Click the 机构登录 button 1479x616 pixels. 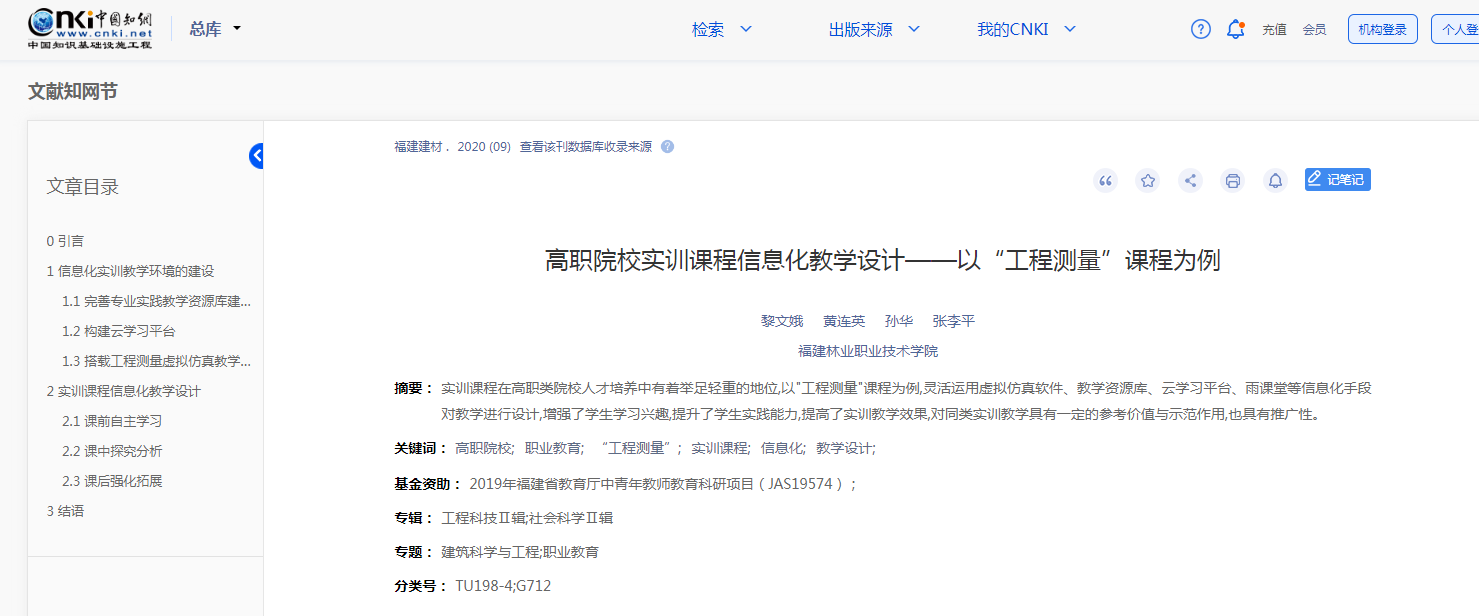(x=1382, y=30)
